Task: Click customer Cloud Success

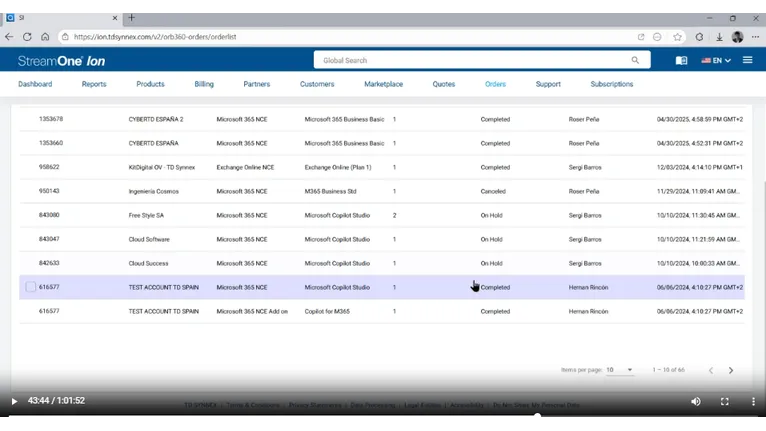Action: pos(148,263)
